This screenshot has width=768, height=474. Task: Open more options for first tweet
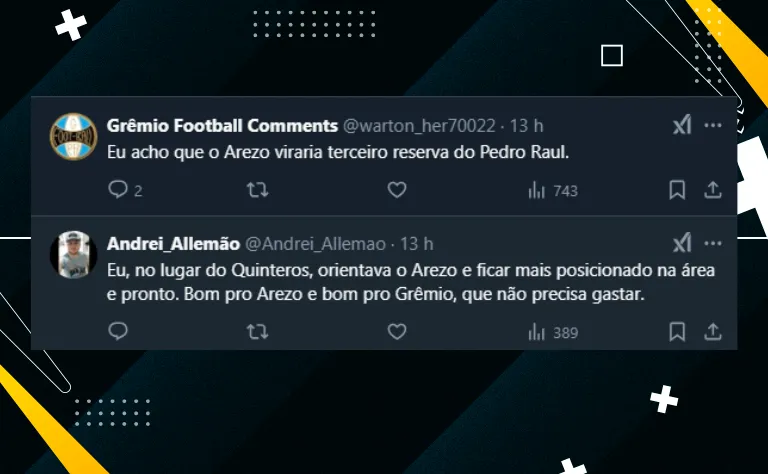click(x=713, y=125)
